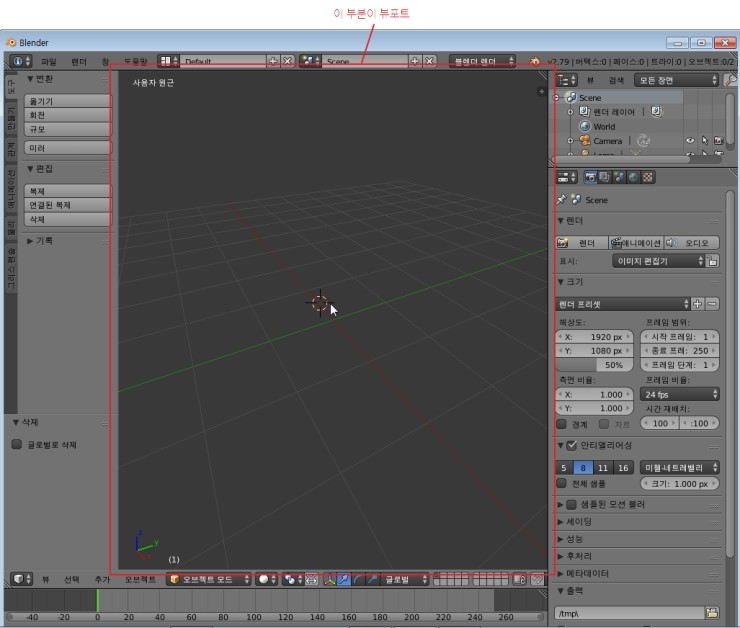
Task: Open the pivot point selector icon
Action: tap(293, 579)
